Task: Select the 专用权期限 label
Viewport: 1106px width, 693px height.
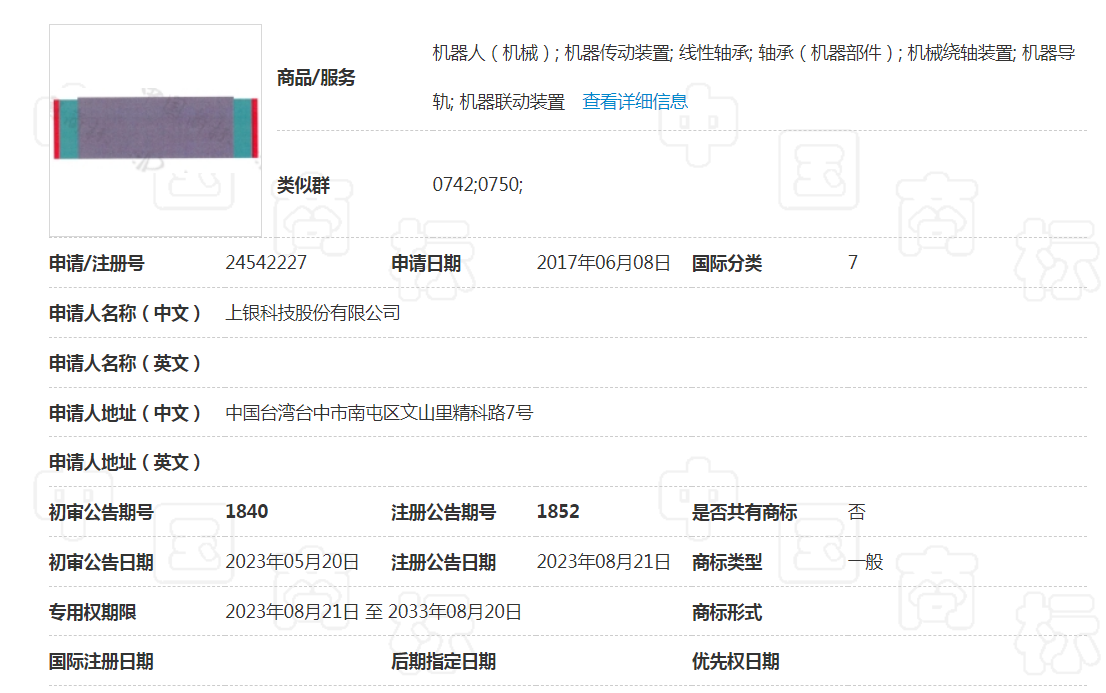Action: 92,613
